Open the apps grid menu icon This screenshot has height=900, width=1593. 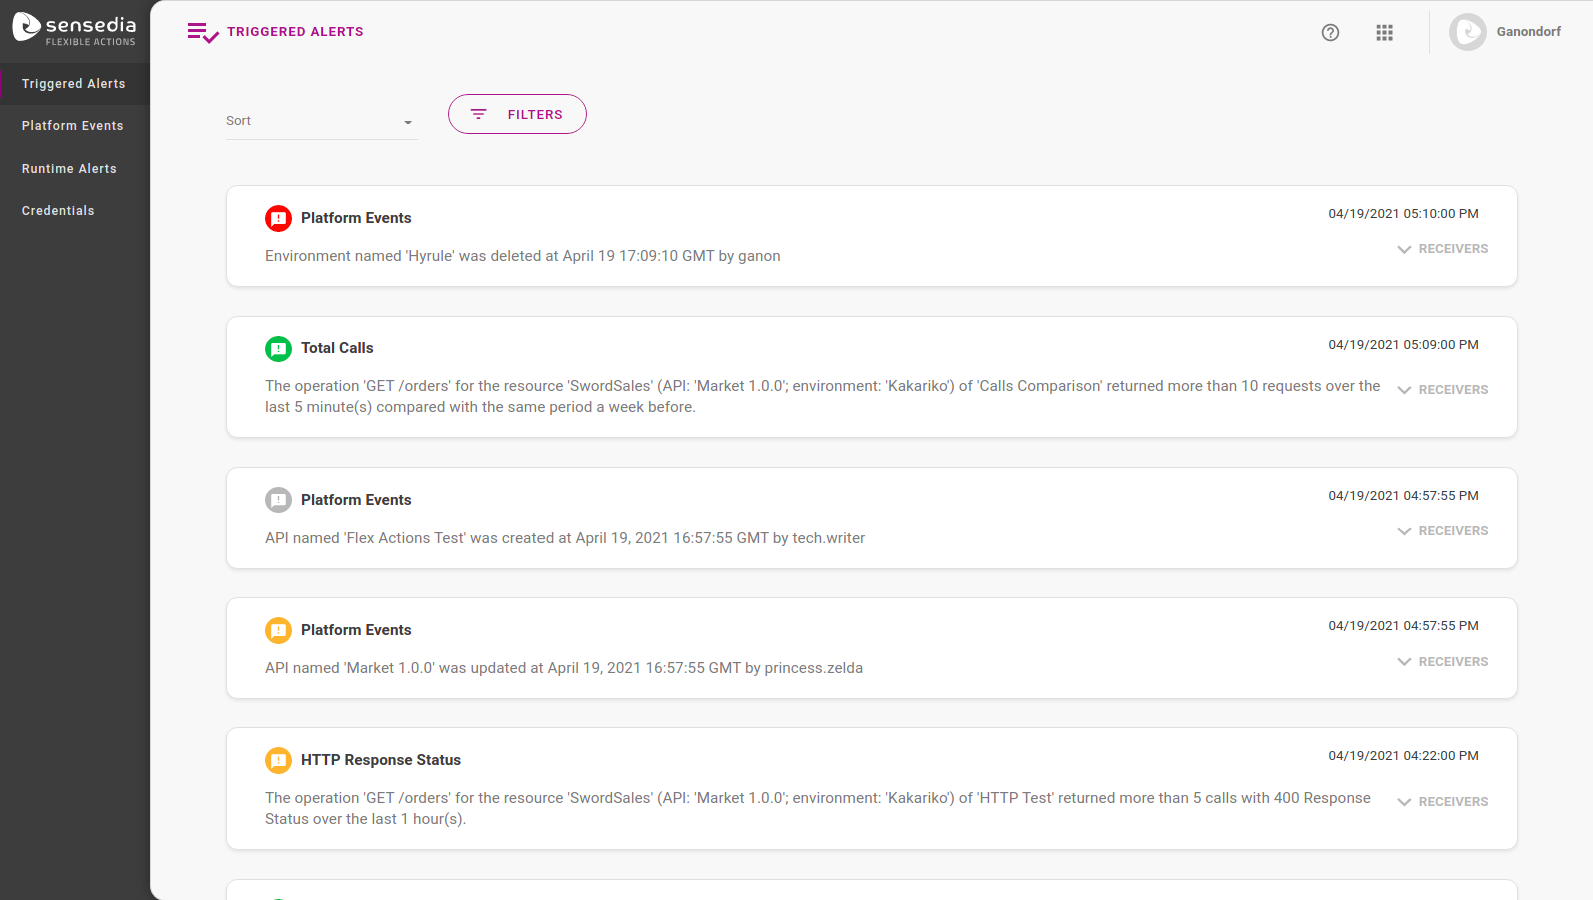[1384, 33]
